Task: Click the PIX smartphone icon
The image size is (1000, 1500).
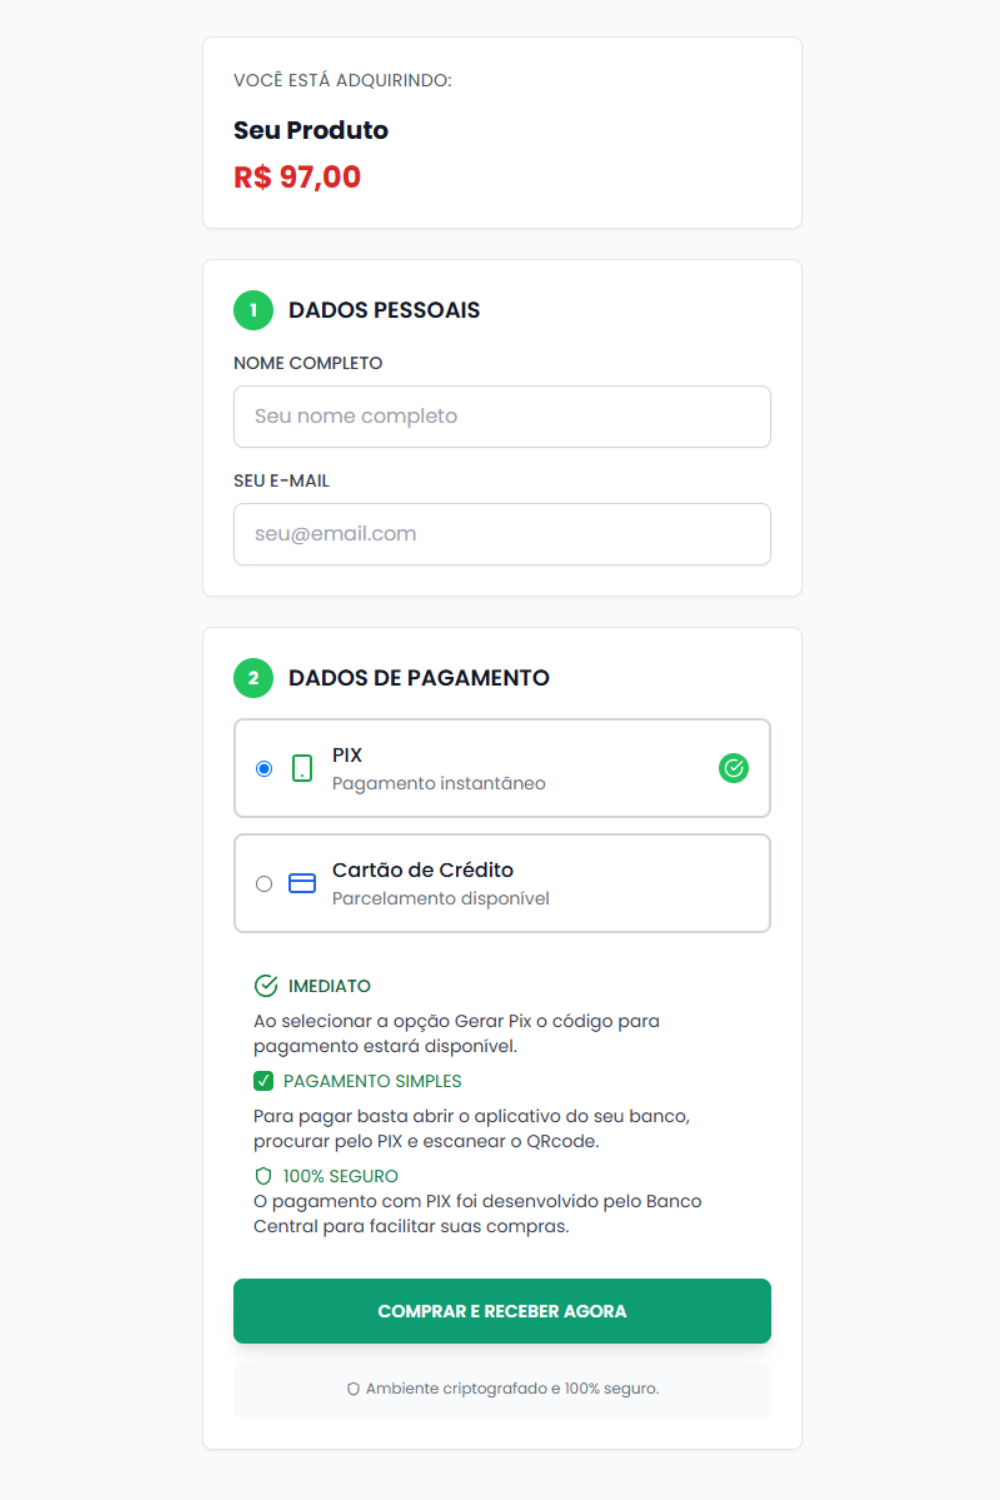Action: pyautogui.click(x=302, y=768)
